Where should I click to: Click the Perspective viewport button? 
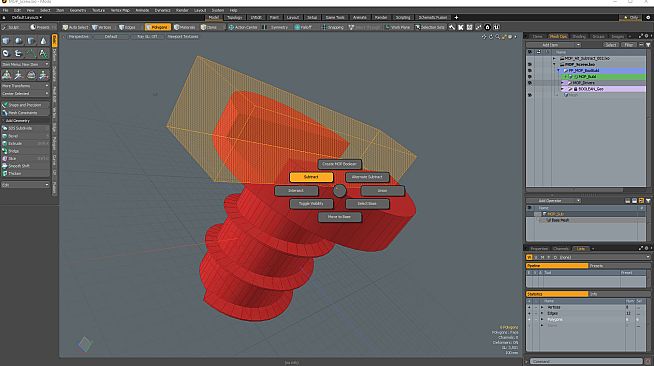coord(78,37)
